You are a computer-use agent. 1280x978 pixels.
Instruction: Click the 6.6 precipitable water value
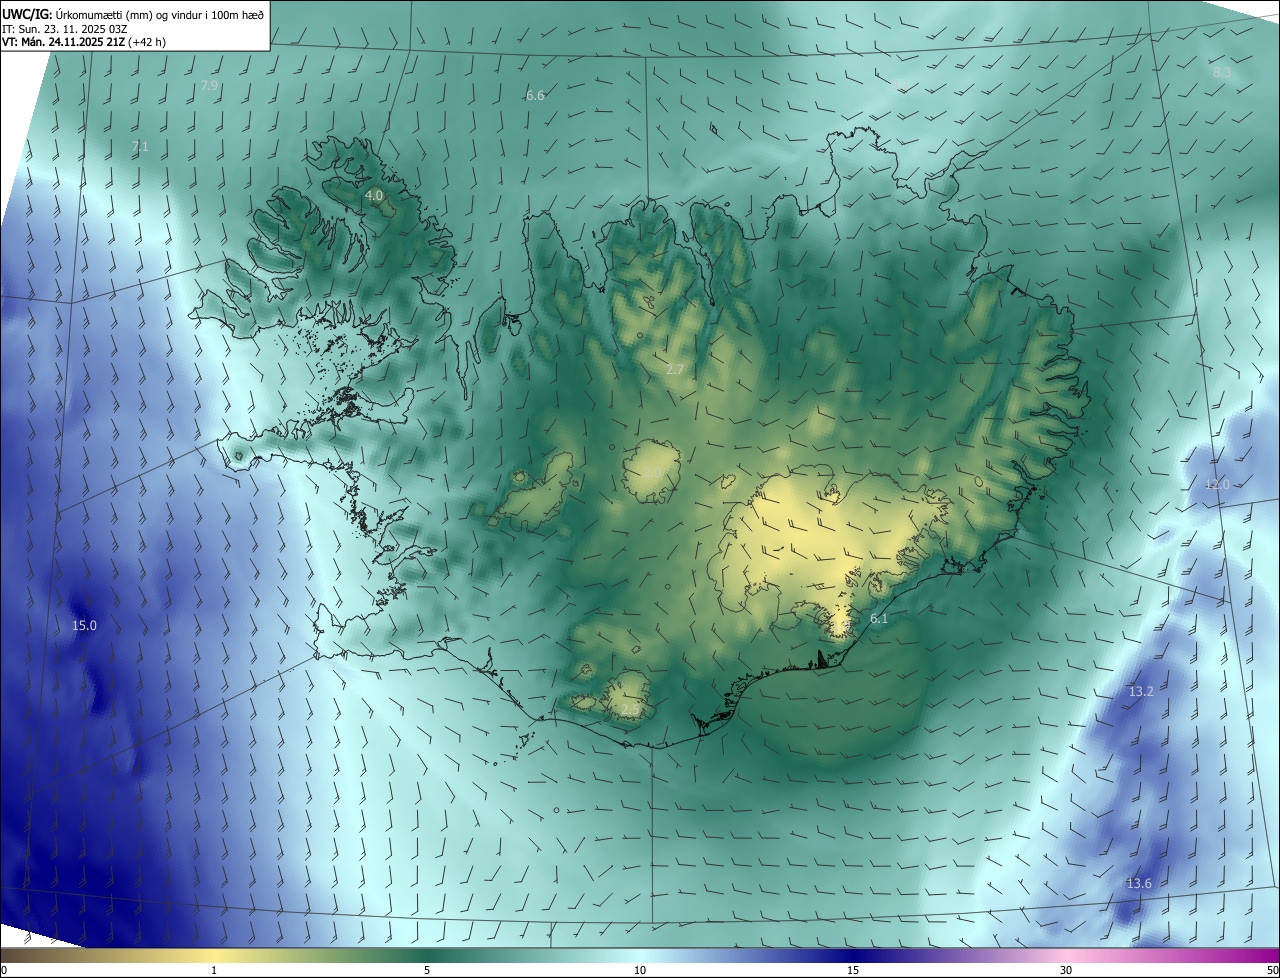pos(535,96)
